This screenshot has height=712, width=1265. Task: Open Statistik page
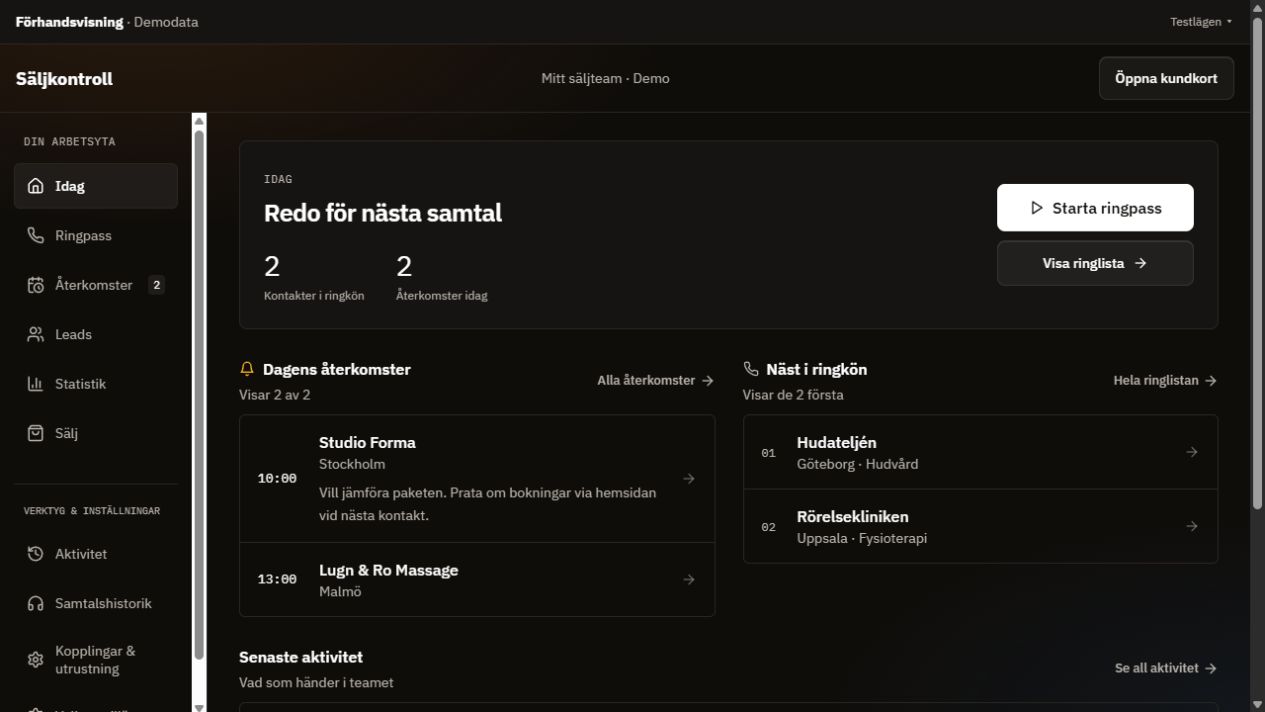pos(96,384)
